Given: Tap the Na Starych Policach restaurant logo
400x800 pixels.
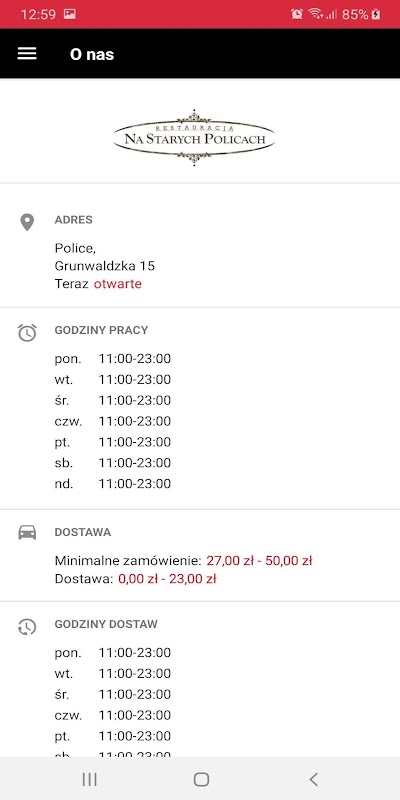Looking at the screenshot, I should pos(194,137).
